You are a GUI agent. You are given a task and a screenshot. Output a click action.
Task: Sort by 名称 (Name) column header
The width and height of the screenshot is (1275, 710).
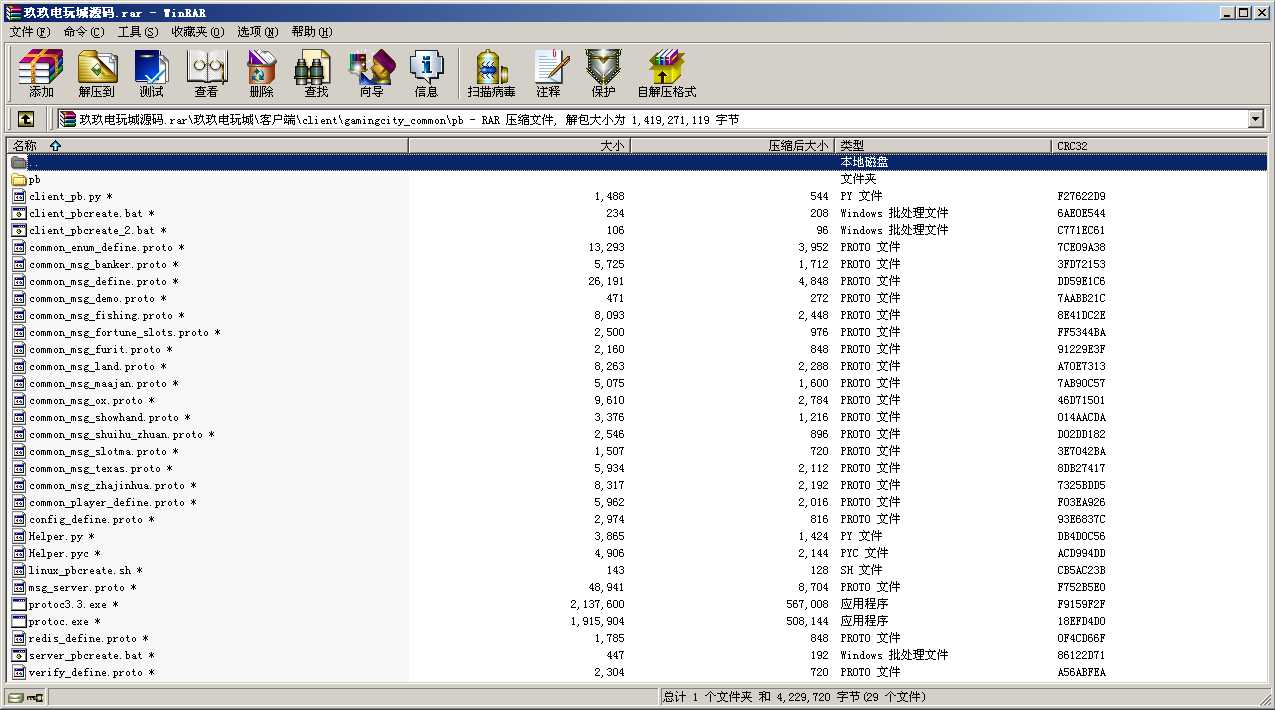click(208, 146)
